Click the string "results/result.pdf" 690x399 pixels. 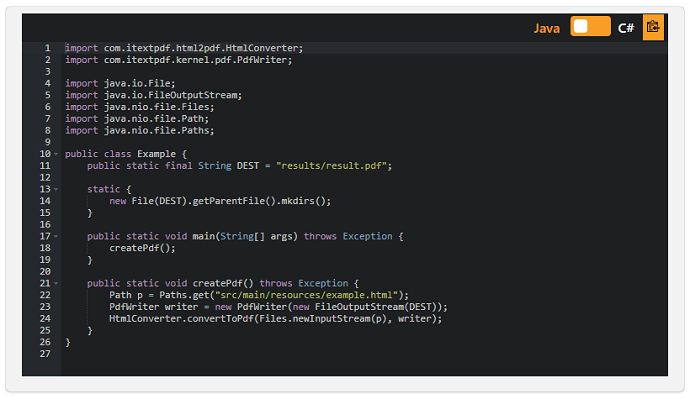331,166
